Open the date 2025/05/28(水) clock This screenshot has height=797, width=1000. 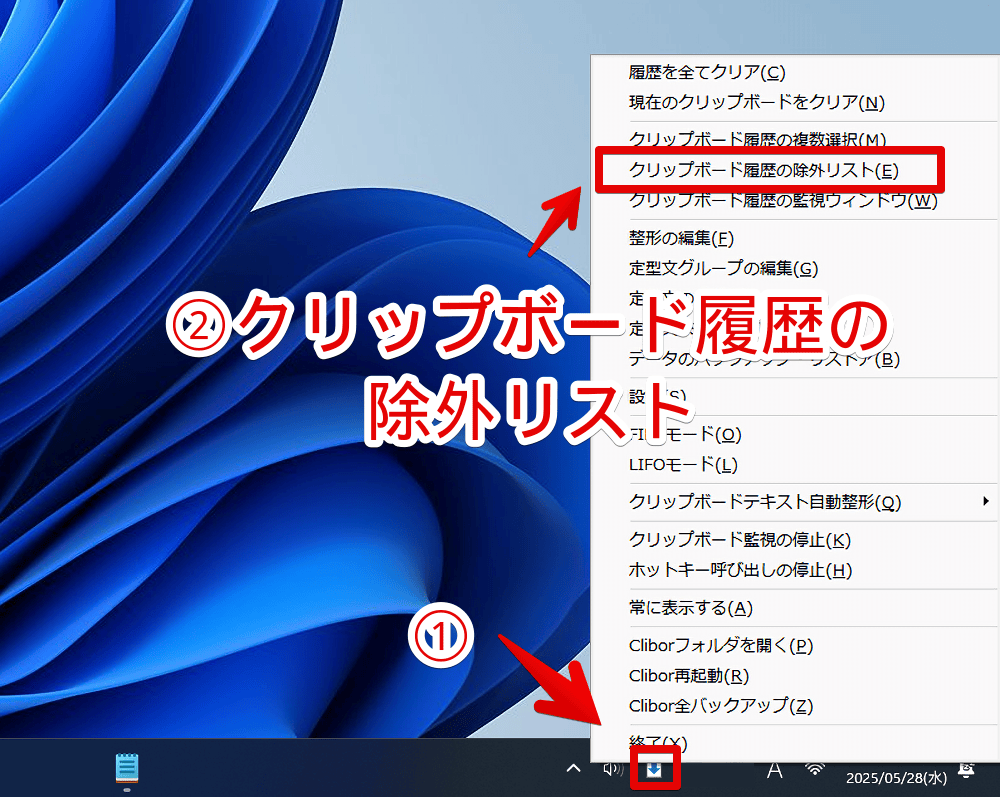point(896,777)
